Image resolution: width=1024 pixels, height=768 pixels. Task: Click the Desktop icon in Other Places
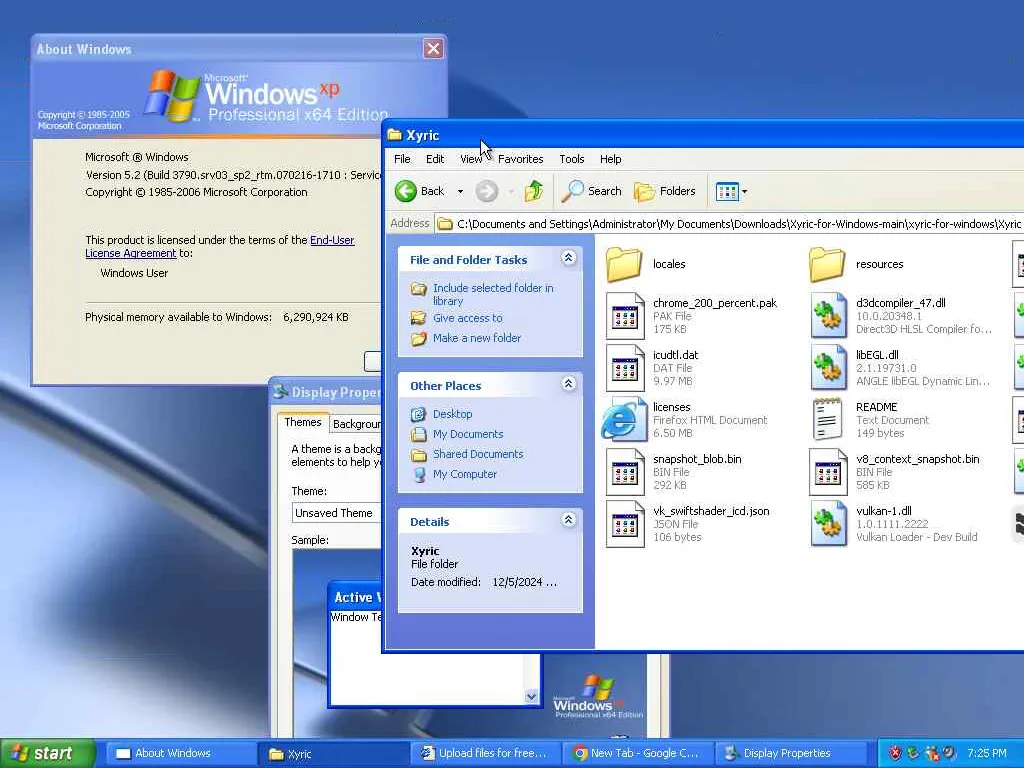click(418, 414)
